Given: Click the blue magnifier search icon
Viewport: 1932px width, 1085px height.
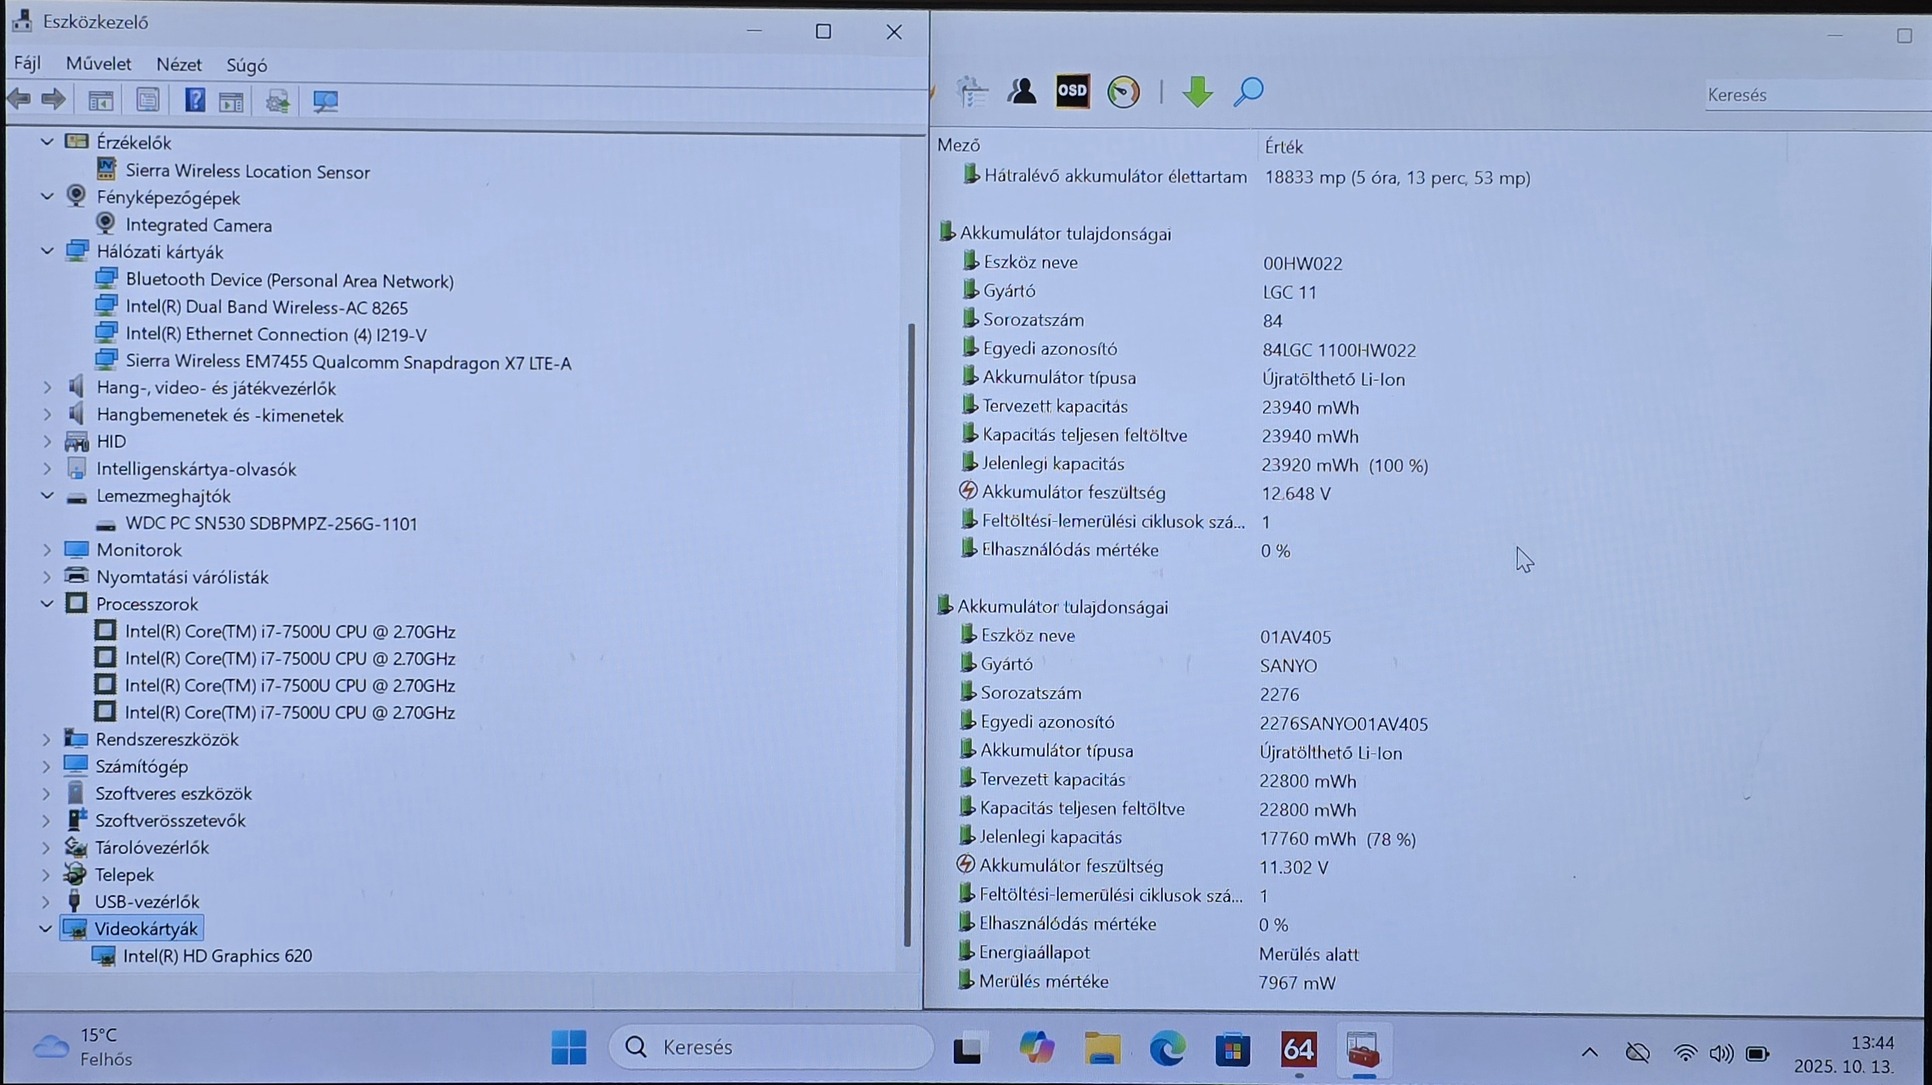Looking at the screenshot, I should pyautogui.click(x=1248, y=92).
